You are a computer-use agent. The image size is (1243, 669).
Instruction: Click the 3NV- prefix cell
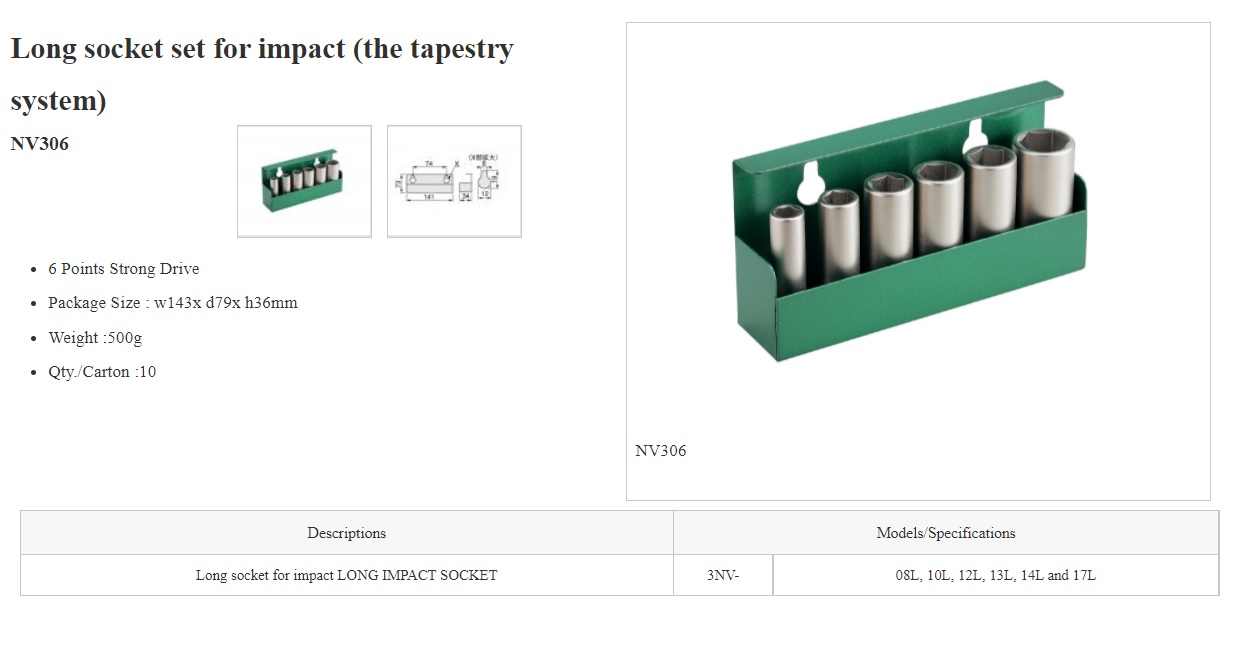click(x=723, y=575)
